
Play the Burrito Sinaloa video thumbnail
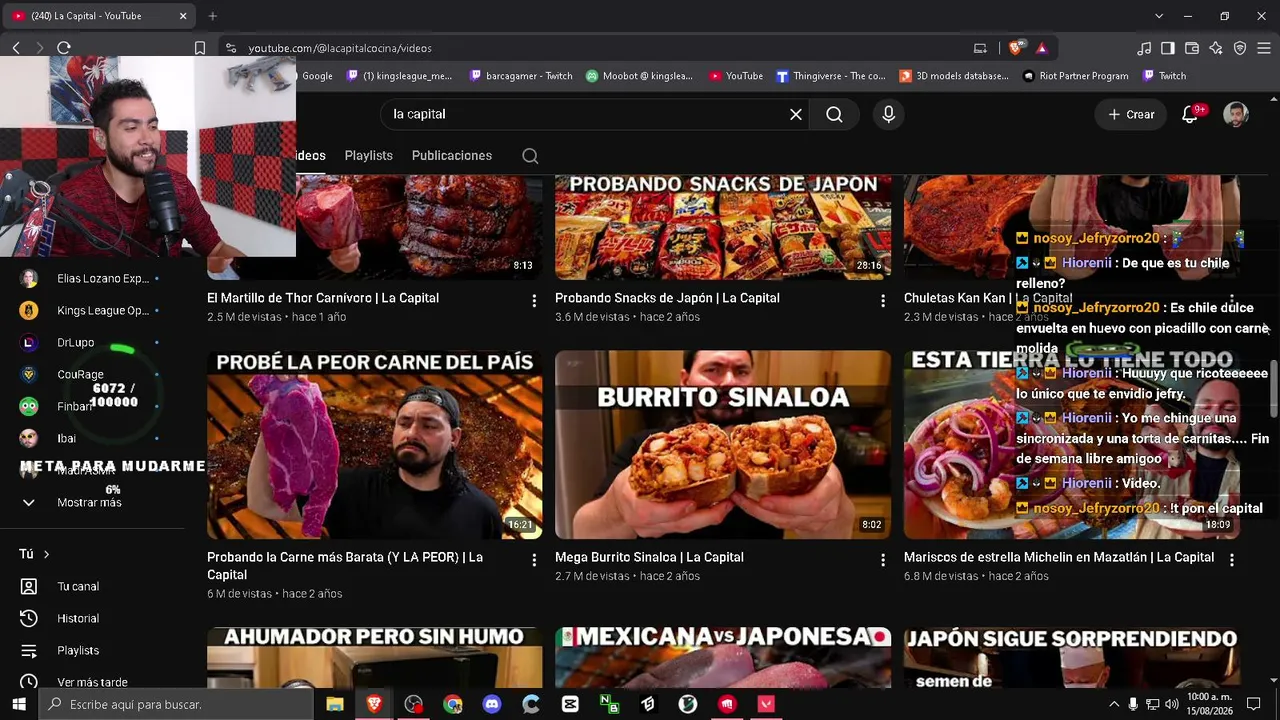tap(723, 445)
